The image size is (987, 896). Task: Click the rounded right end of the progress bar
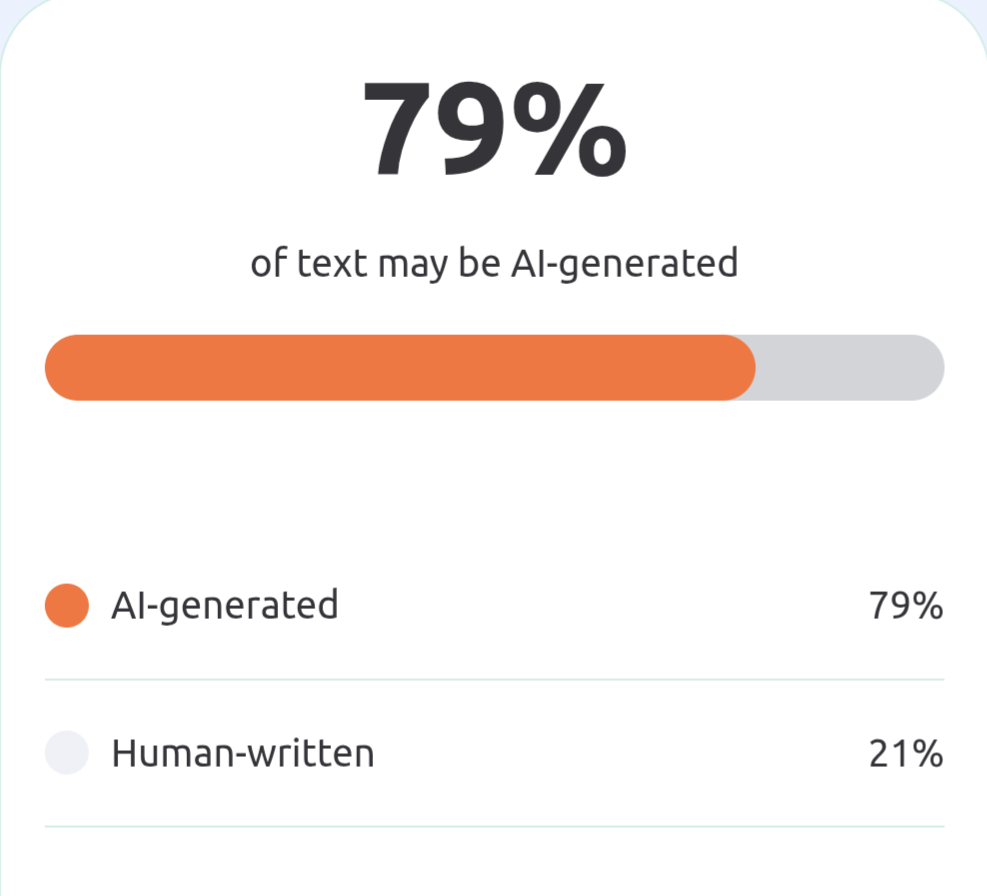(926, 368)
